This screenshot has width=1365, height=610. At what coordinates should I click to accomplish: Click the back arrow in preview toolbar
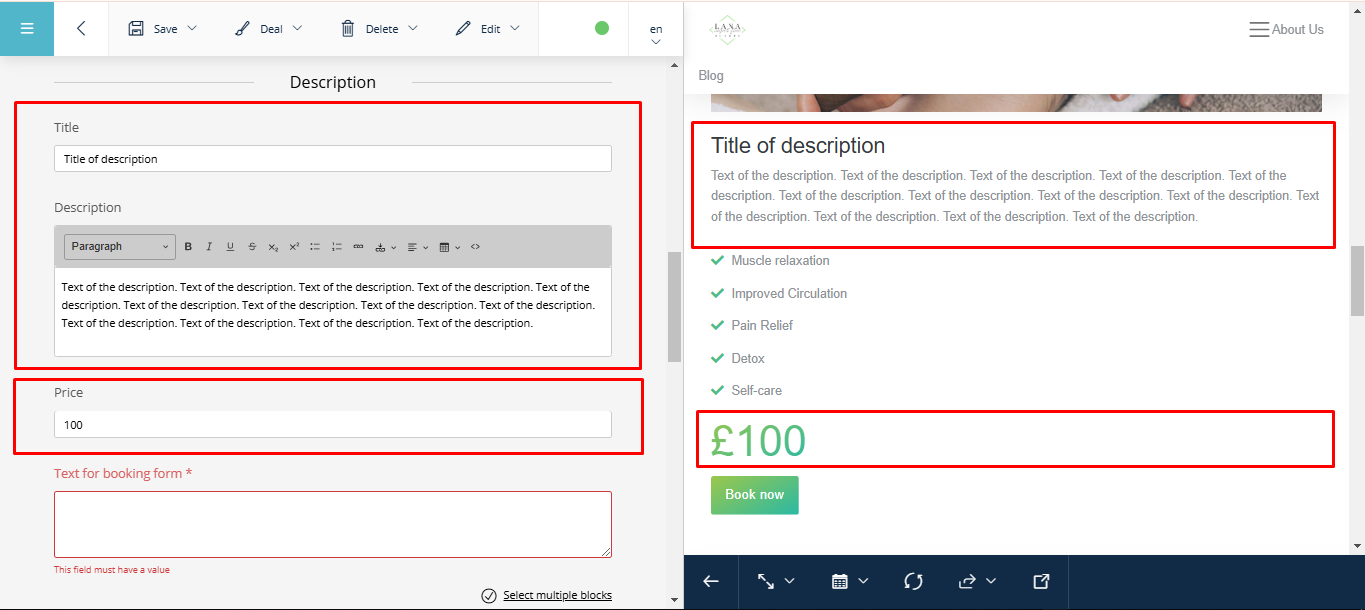coord(711,581)
